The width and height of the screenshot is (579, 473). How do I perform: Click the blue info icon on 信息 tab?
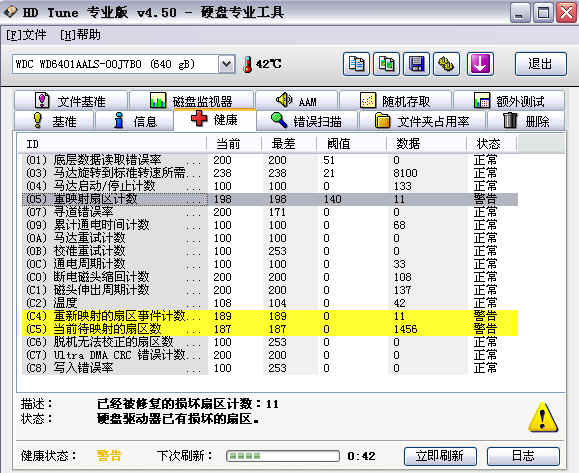click(119, 120)
